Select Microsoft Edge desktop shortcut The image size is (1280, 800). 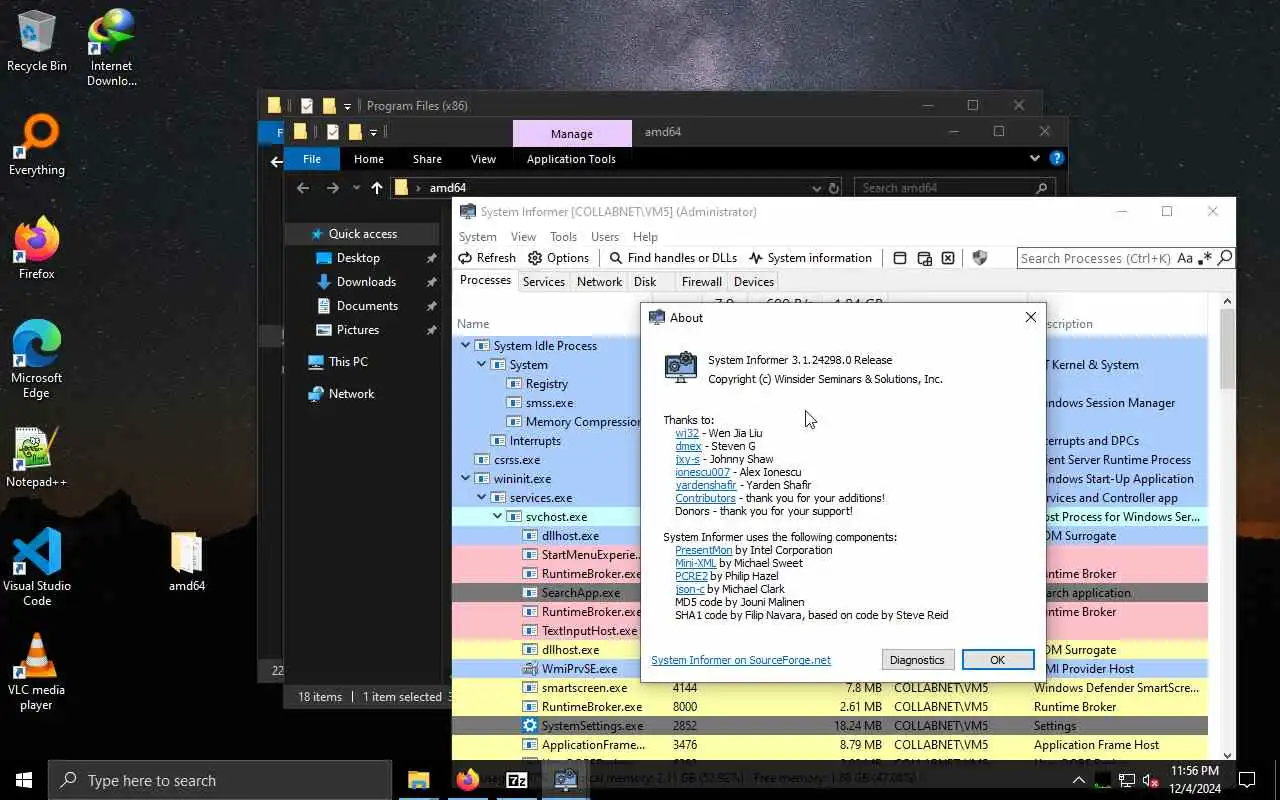click(37, 360)
